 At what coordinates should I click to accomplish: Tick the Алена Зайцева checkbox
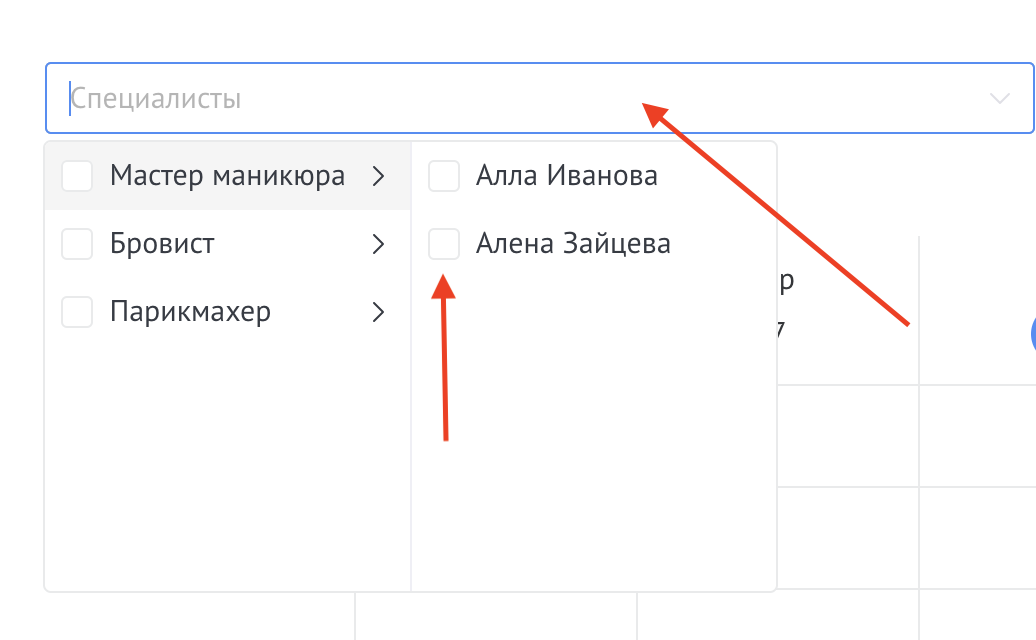tap(444, 243)
